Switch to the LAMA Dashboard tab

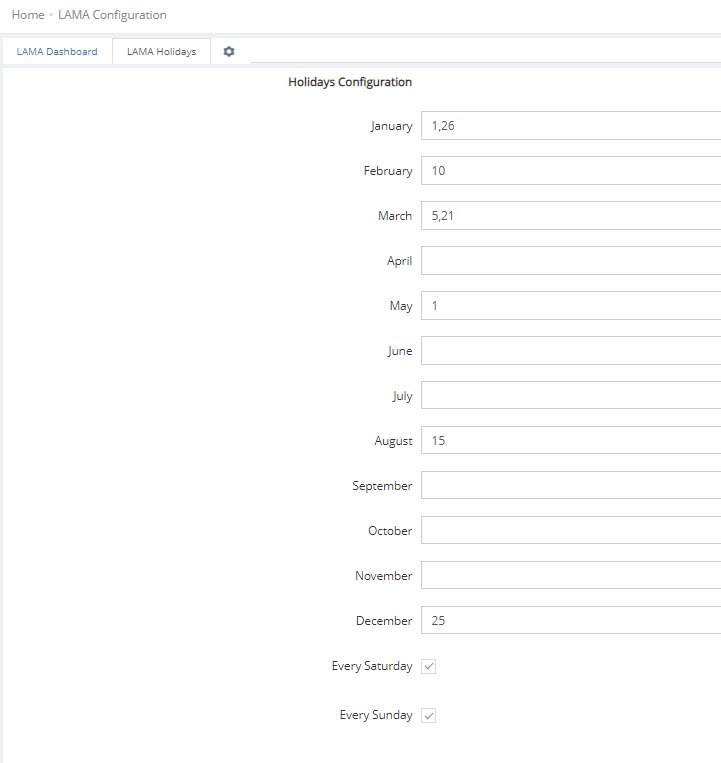click(57, 52)
